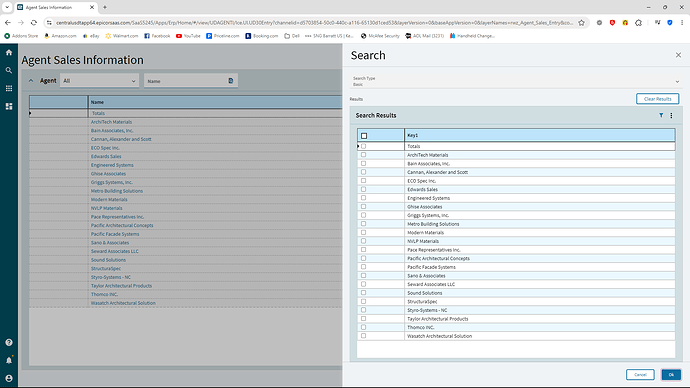The width and height of the screenshot is (690, 388).
Task: Open the sidebar search magnifier icon
Action: click(x=9, y=70)
